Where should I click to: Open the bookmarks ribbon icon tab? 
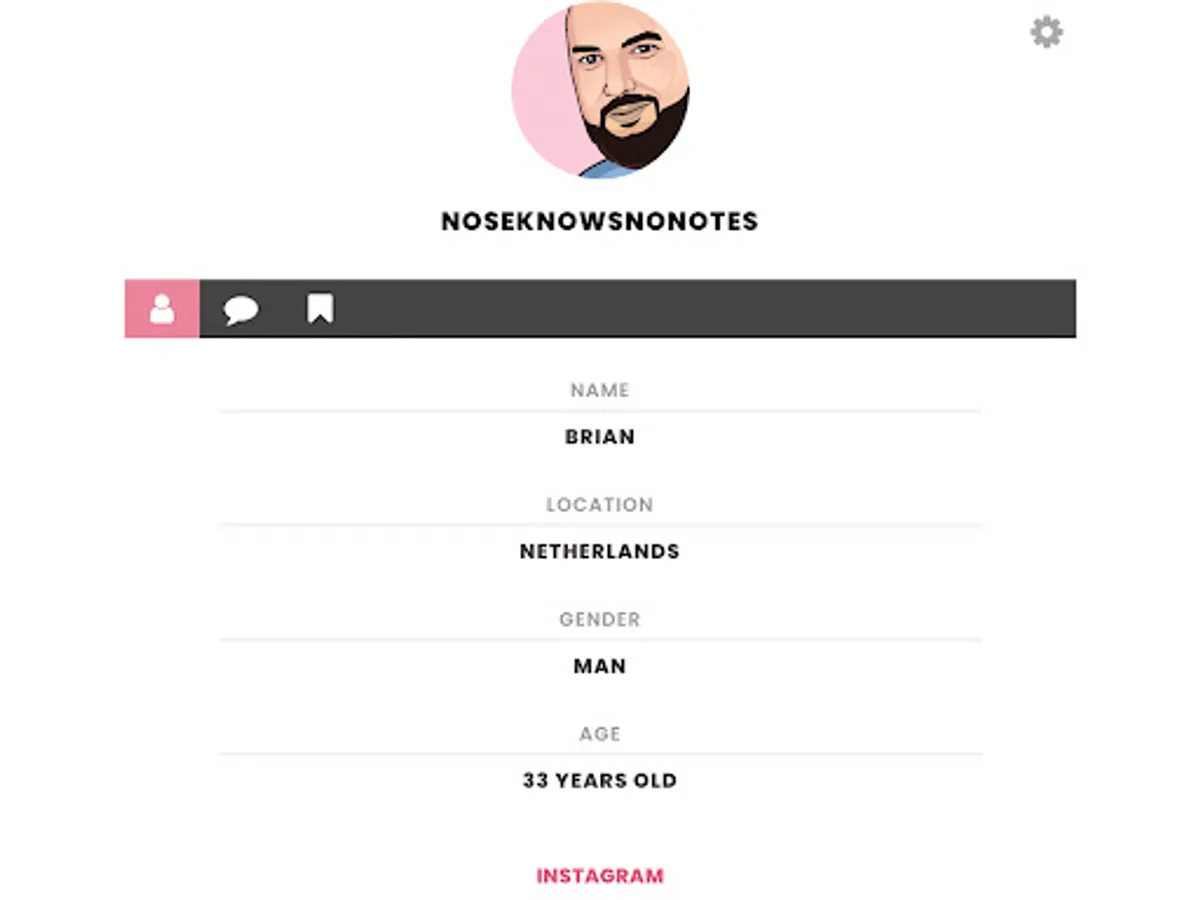[x=320, y=309]
